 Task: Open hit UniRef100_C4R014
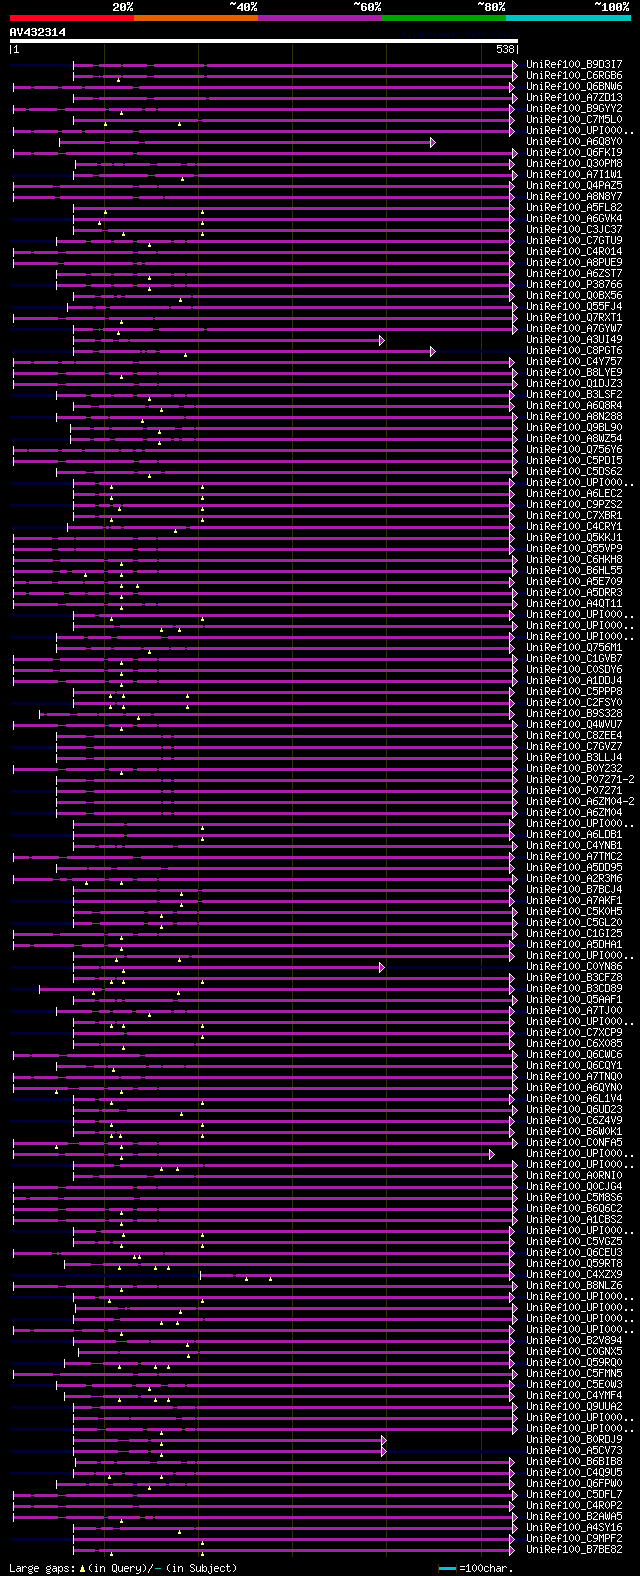[574, 251]
